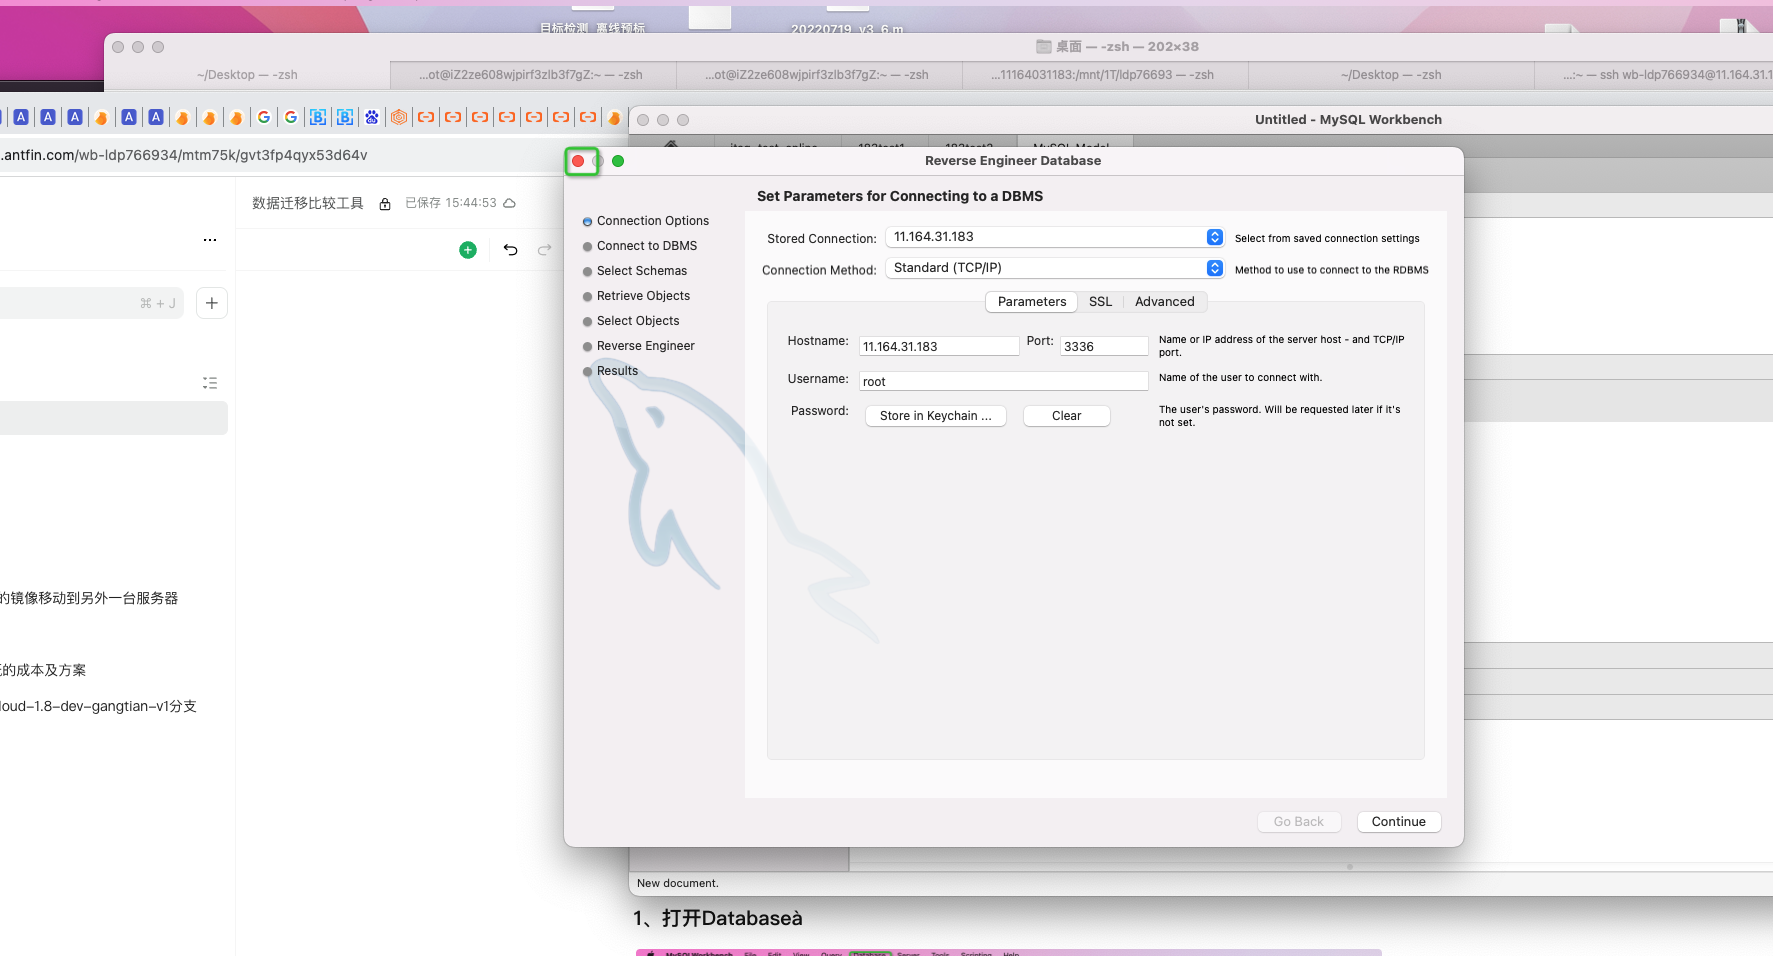1773x956 pixels.
Task: Select the Select Objects wizard step
Action: (x=638, y=321)
